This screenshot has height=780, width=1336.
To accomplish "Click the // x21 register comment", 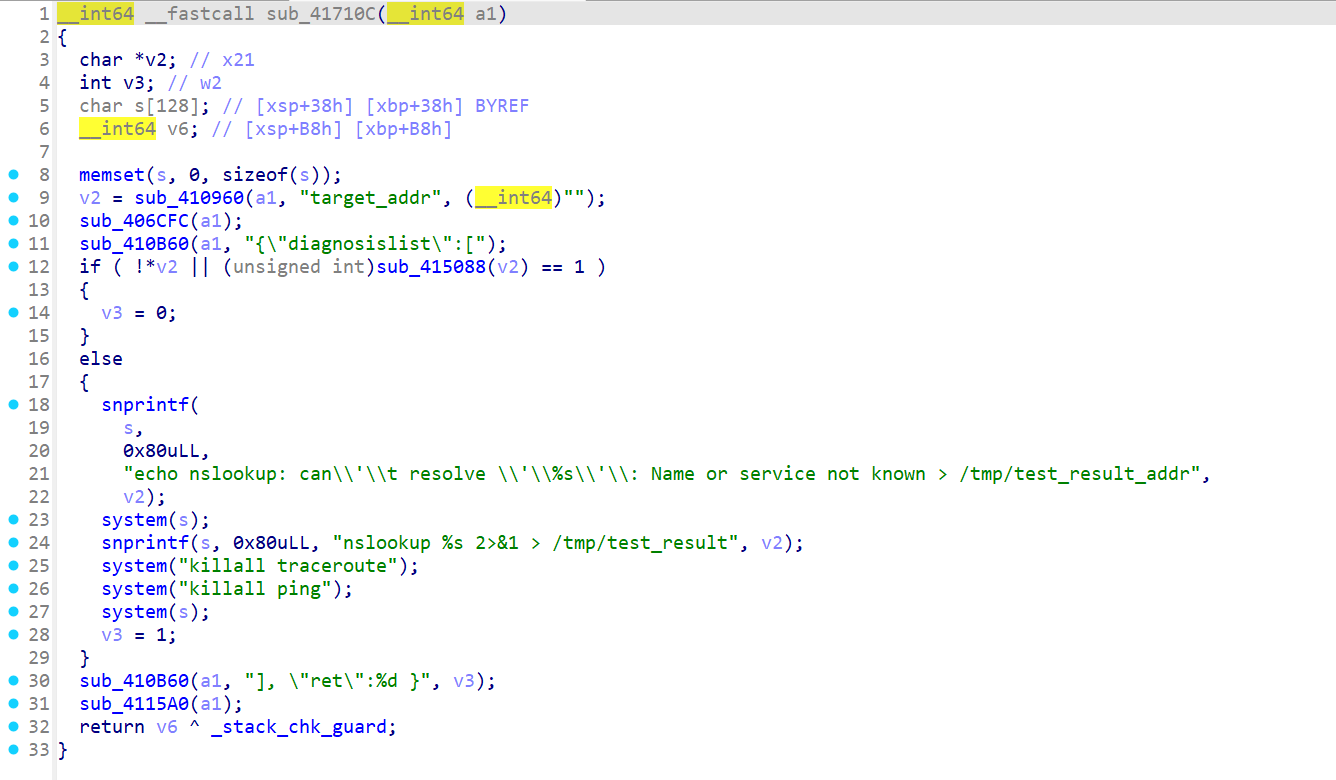I will [222, 60].
